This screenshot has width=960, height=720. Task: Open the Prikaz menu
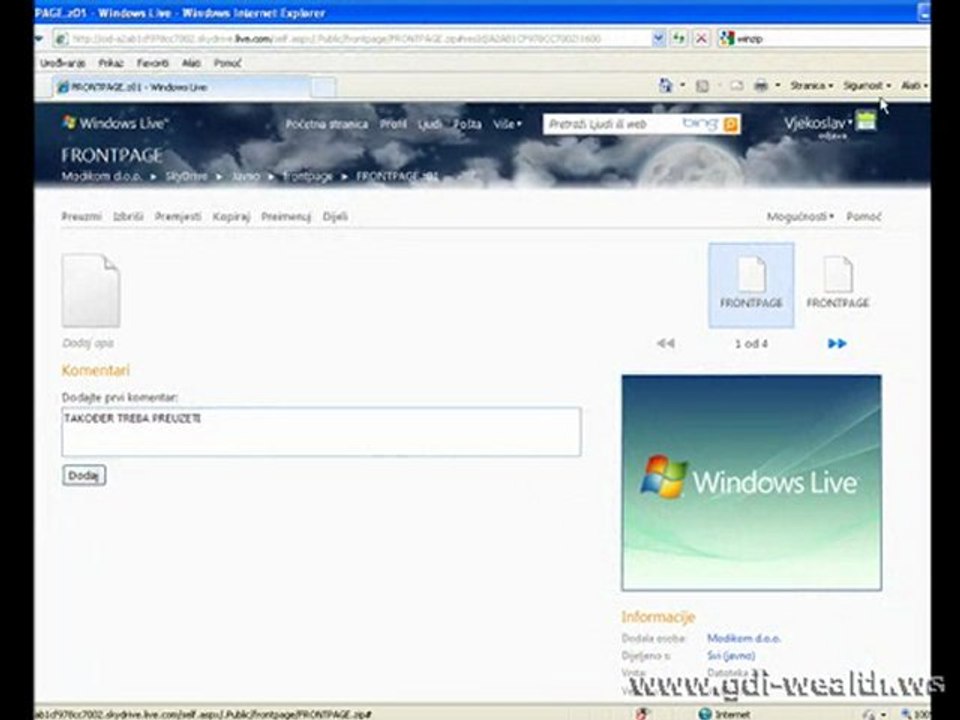[x=111, y=63]
